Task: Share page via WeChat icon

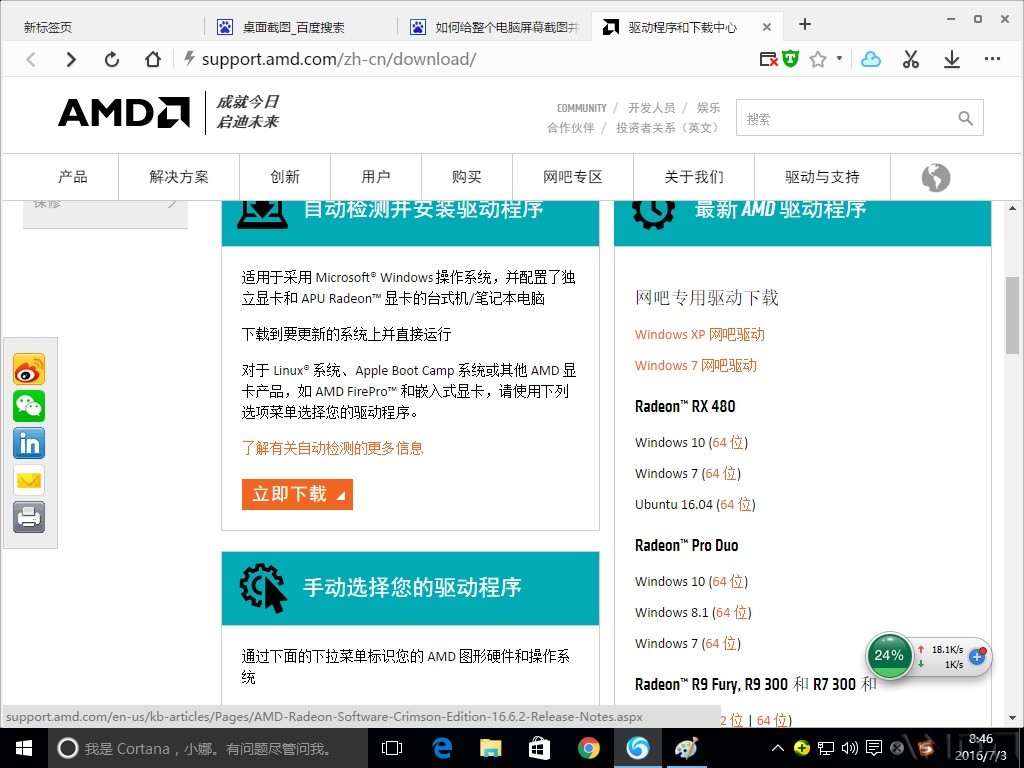Action: click(29, 406)
